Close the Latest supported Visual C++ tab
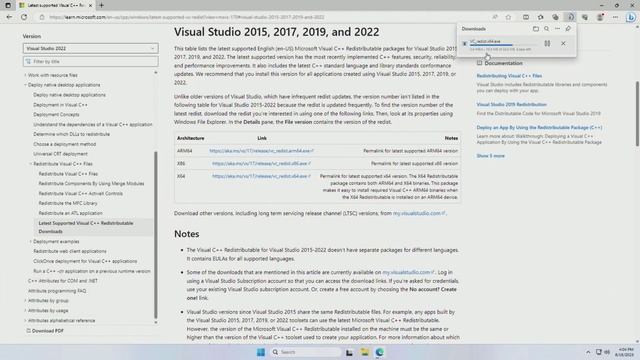The width and height of the screenshot is (640, 360). (x=90, y=5)
